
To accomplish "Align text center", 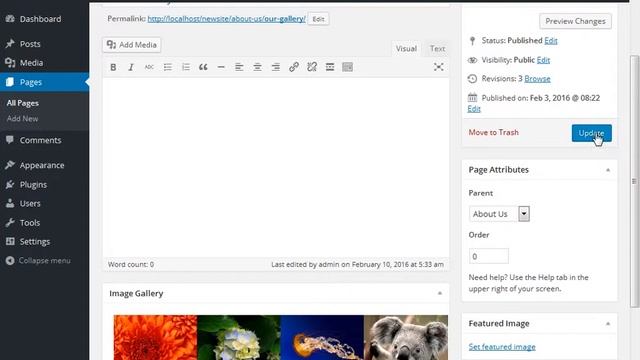I will point(257,67).
